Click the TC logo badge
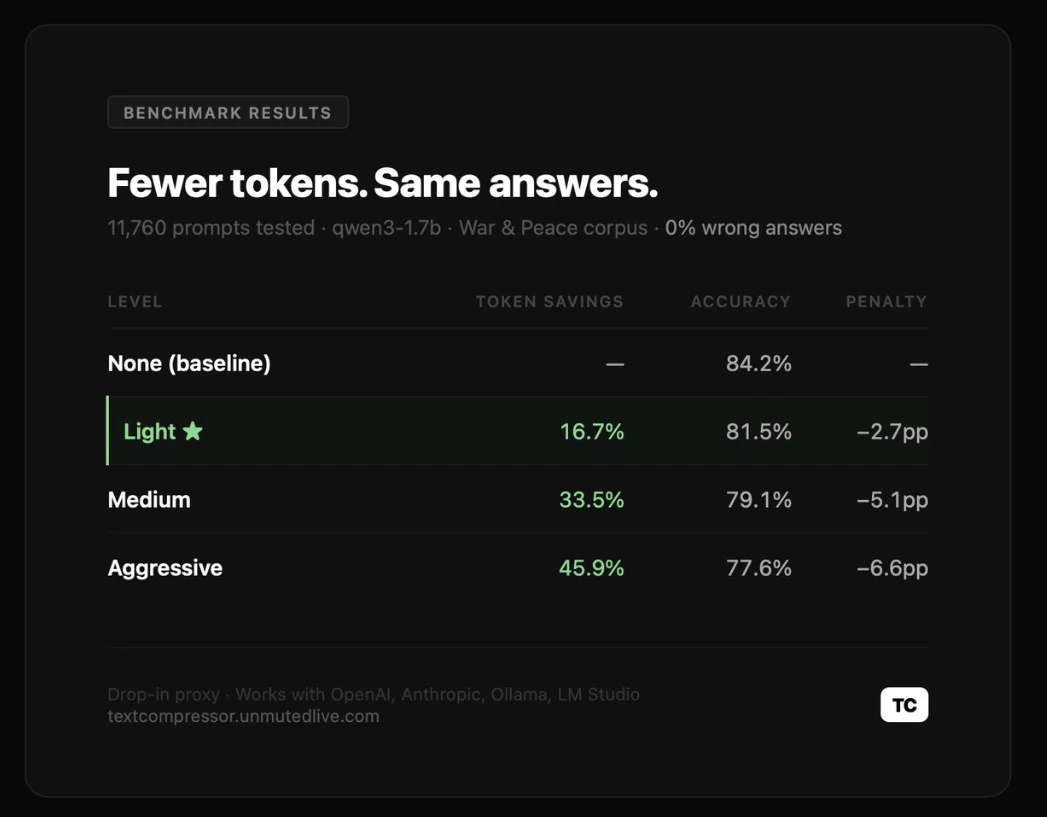1047x817 pixels. [904, 705]
